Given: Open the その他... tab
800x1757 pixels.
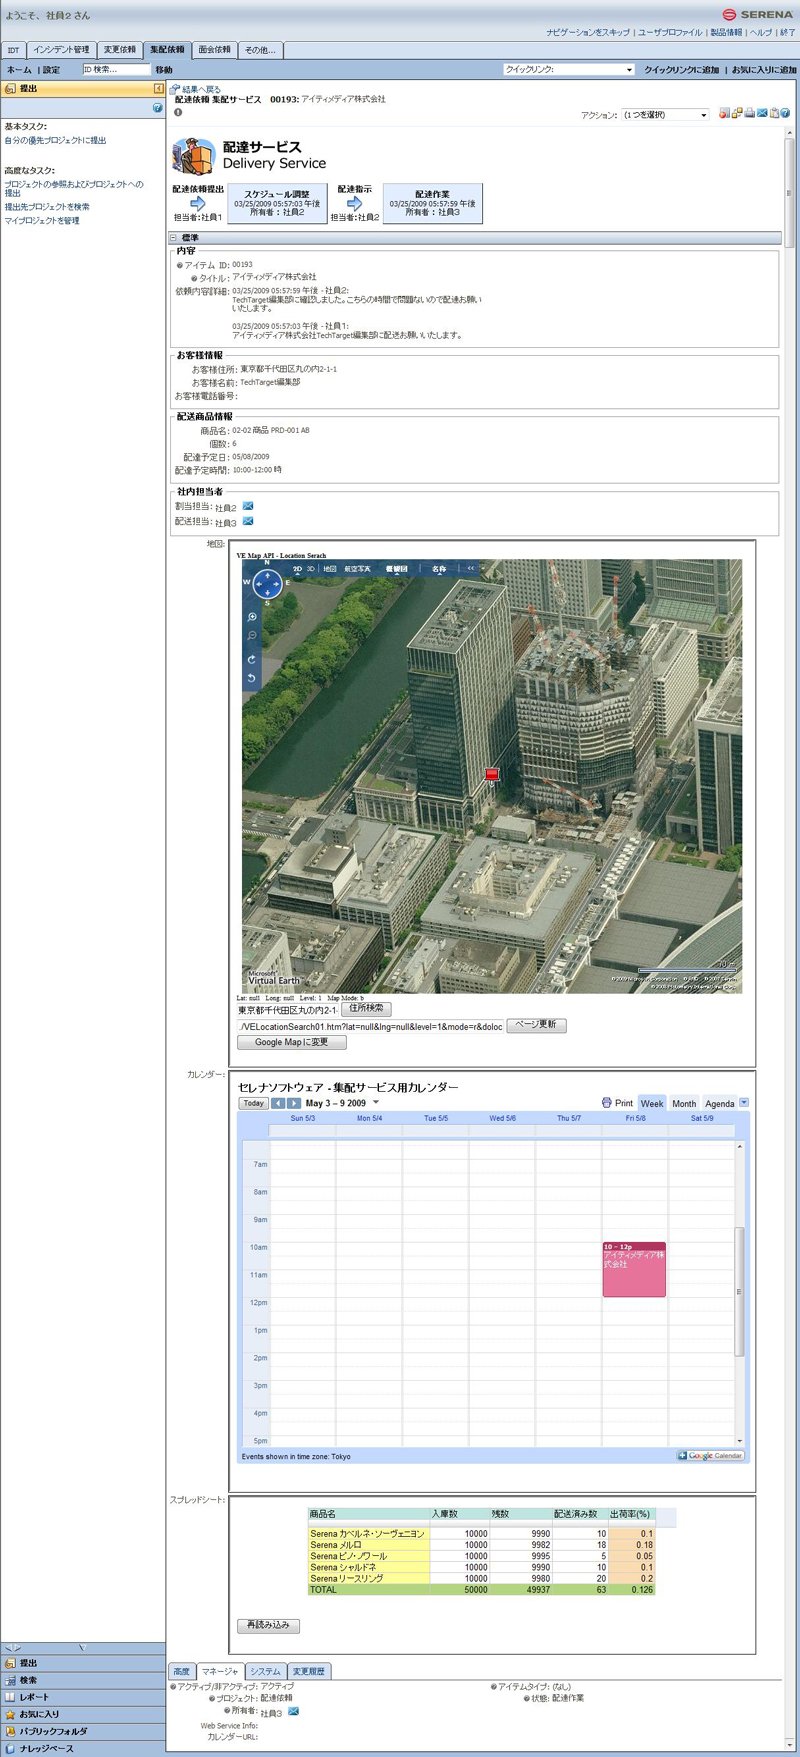Looking at the screenshot, I should point(260,50).
